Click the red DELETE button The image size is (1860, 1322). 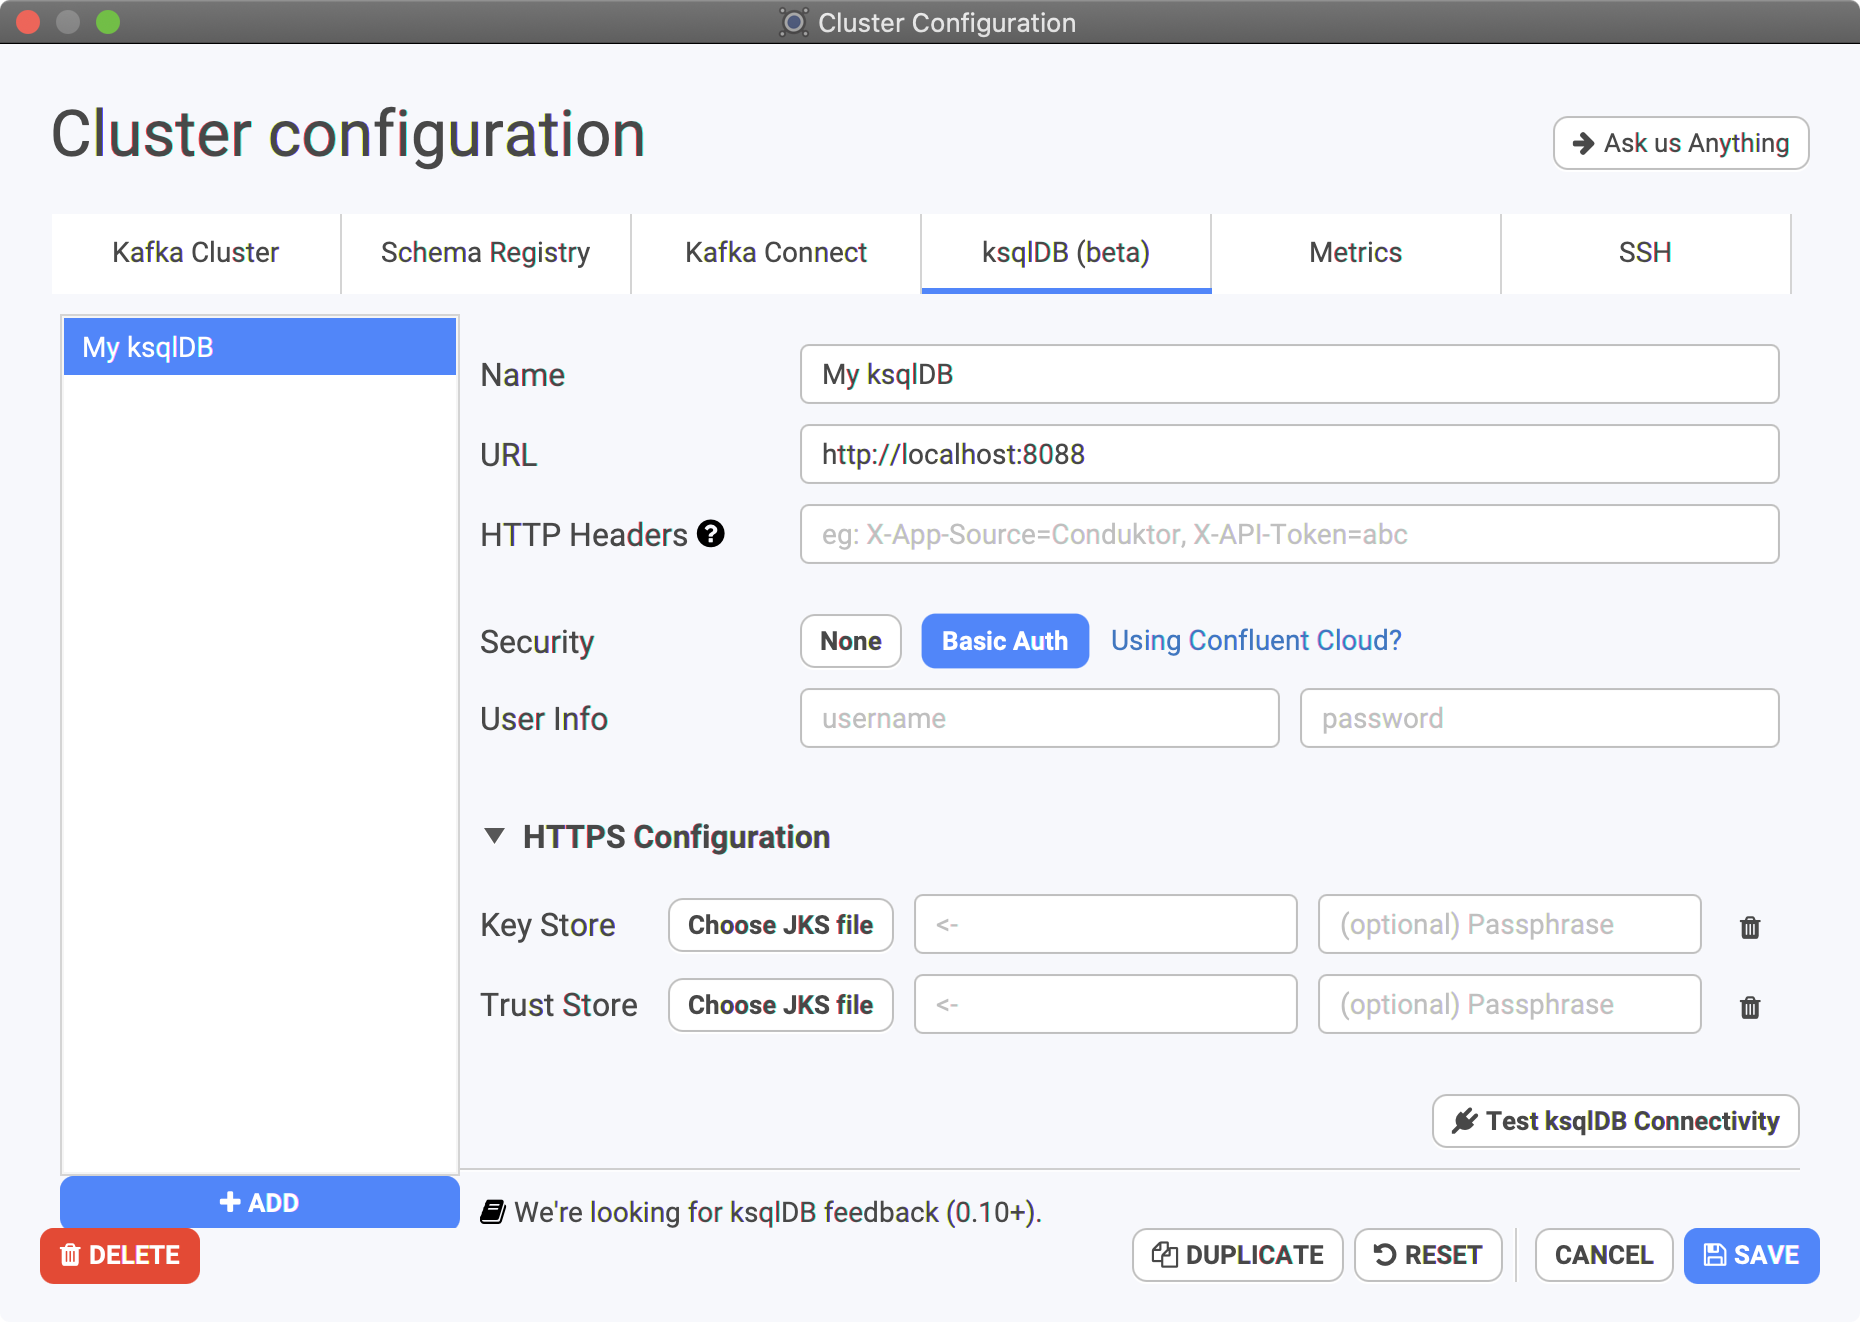(120, 1255)
